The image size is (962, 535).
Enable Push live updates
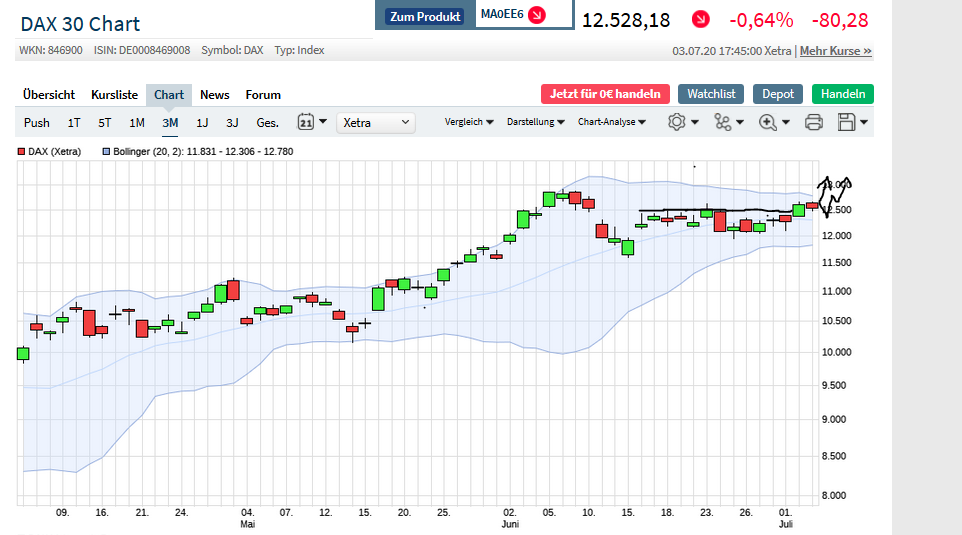[37, 123]
